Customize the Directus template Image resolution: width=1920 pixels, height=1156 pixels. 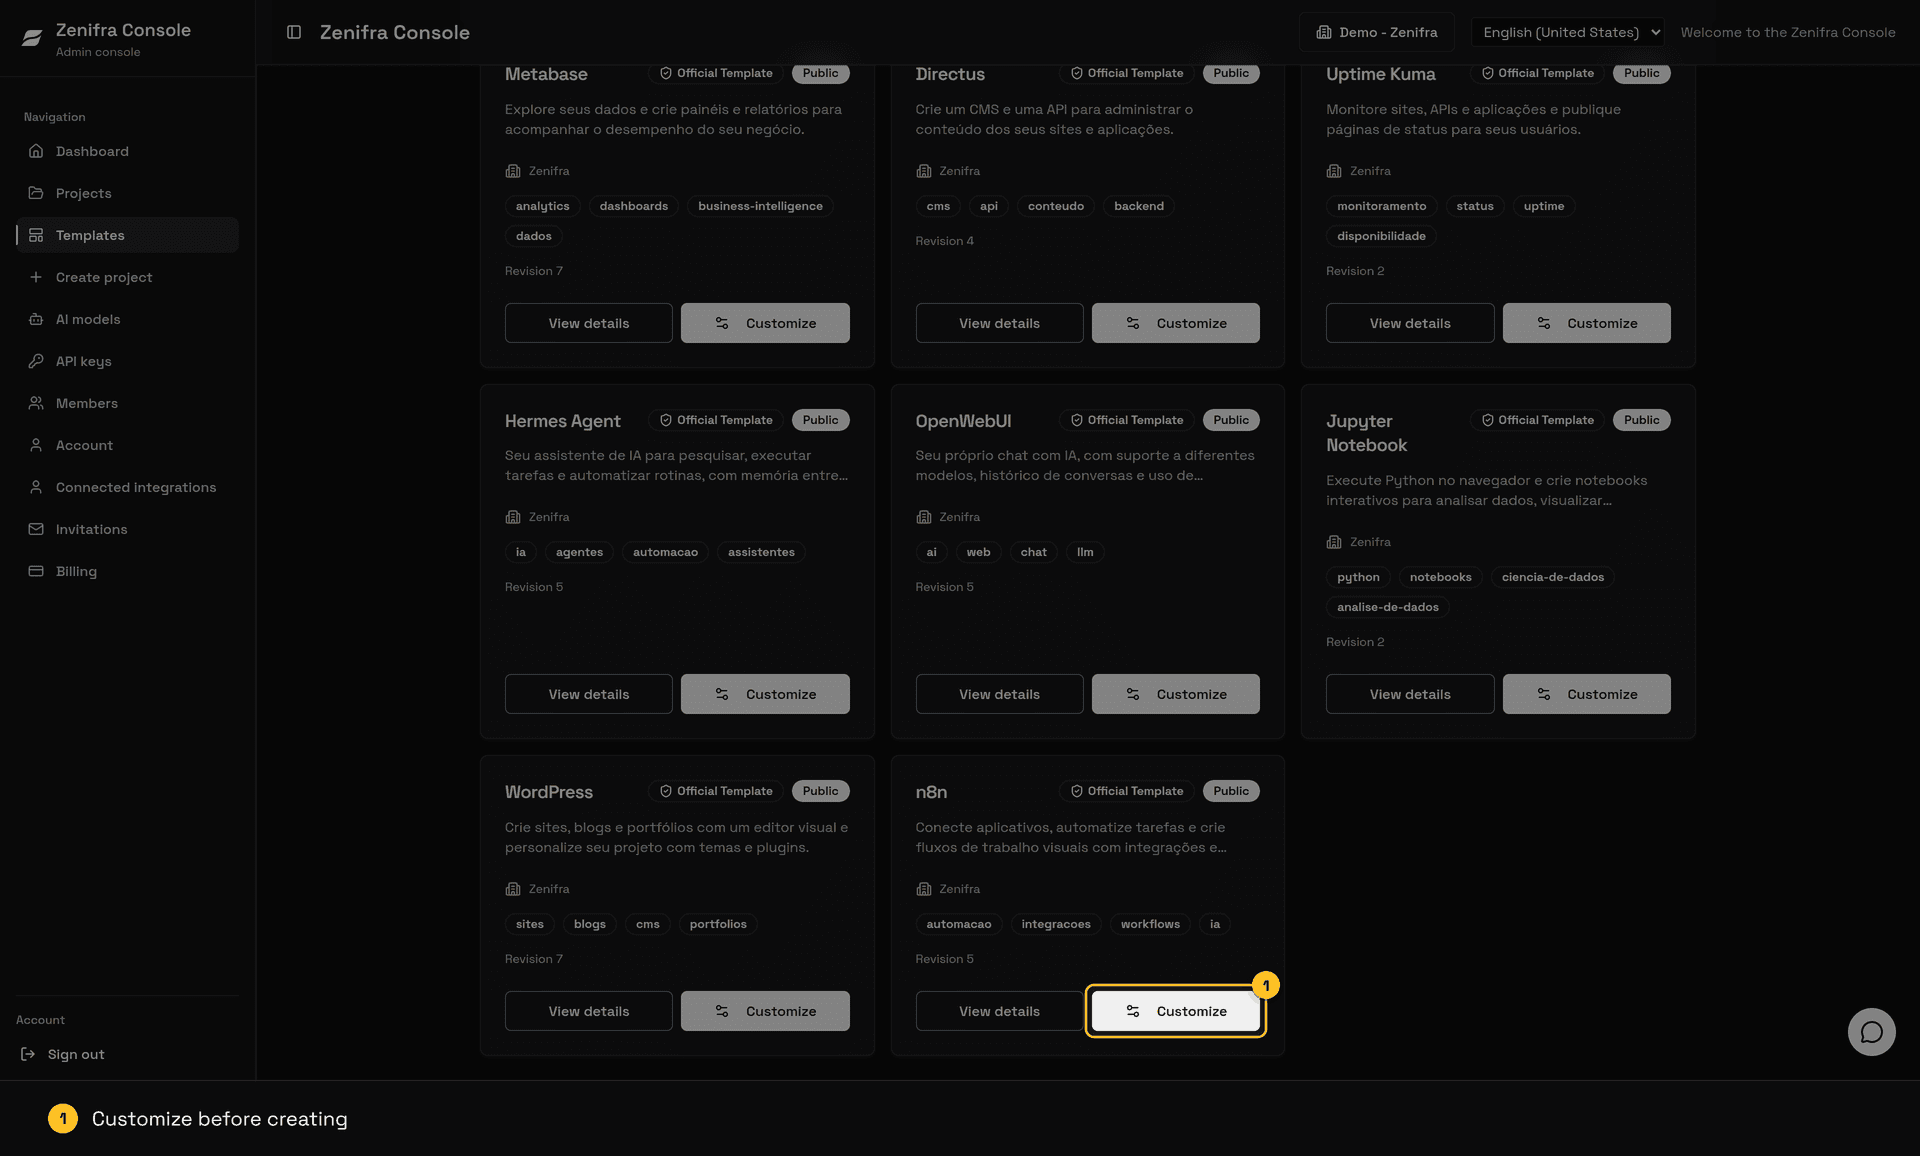tap(1175, 323)
